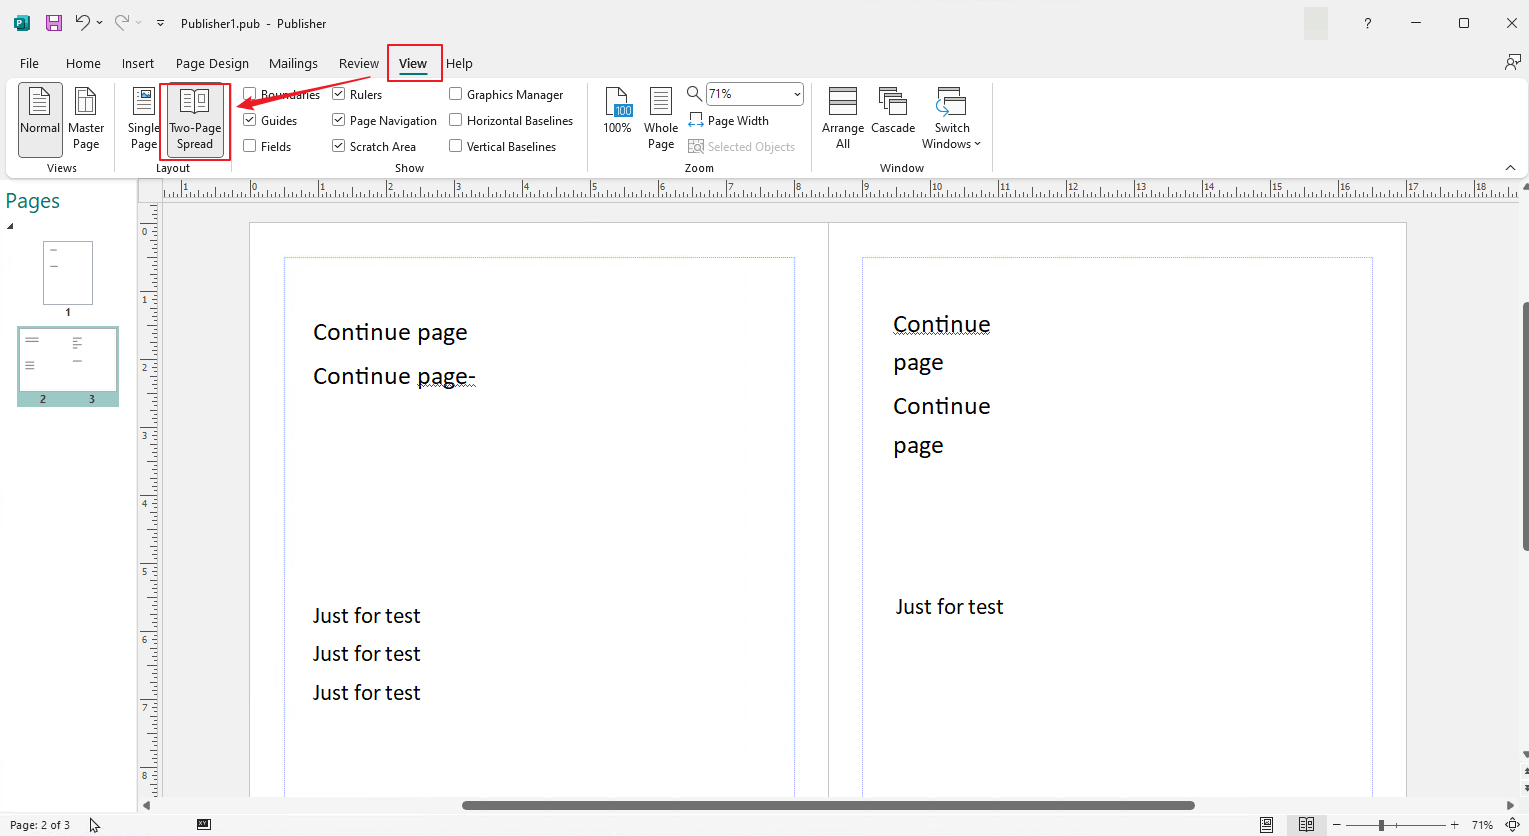The width and height of the screenshot is (1529, 836).
Task: Expand the Switch Windows dropdown
Action: click(x=952, y=120)
